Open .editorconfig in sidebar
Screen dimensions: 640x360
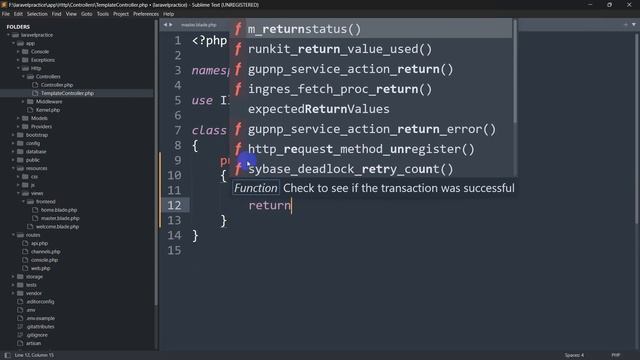click(40, 302)
